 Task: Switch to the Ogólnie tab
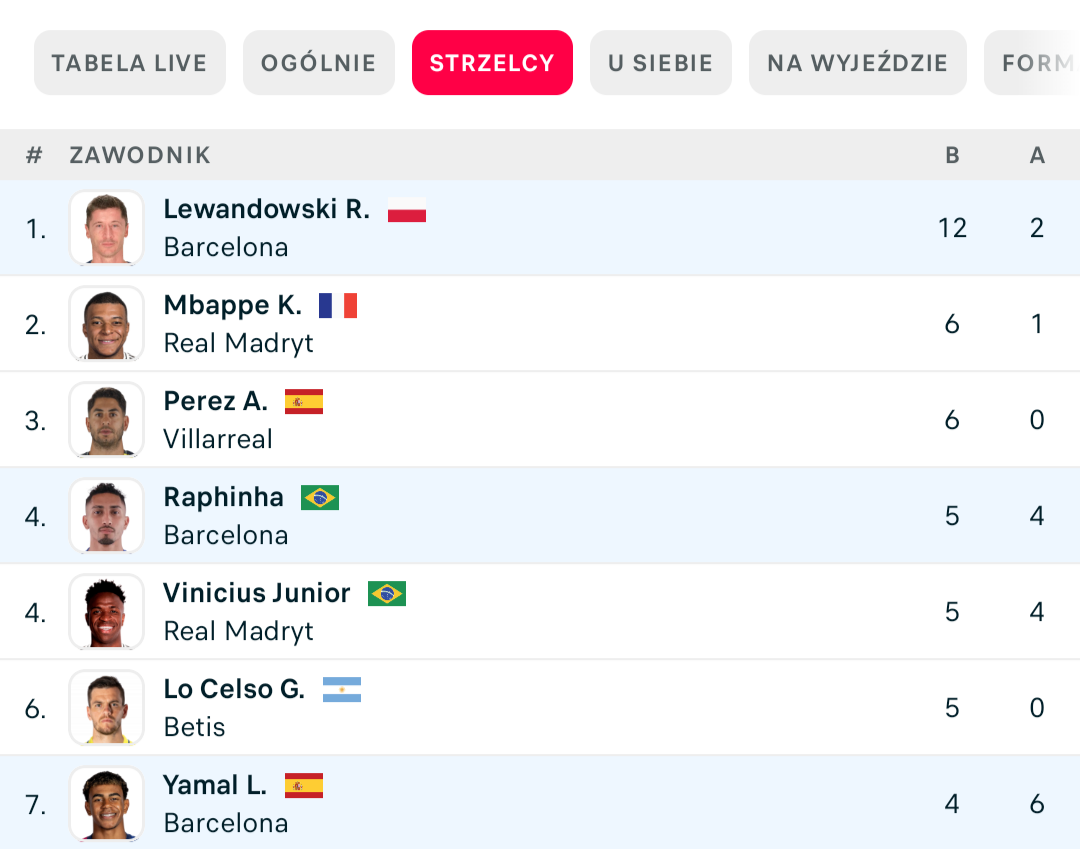click(x=318, y=63)
